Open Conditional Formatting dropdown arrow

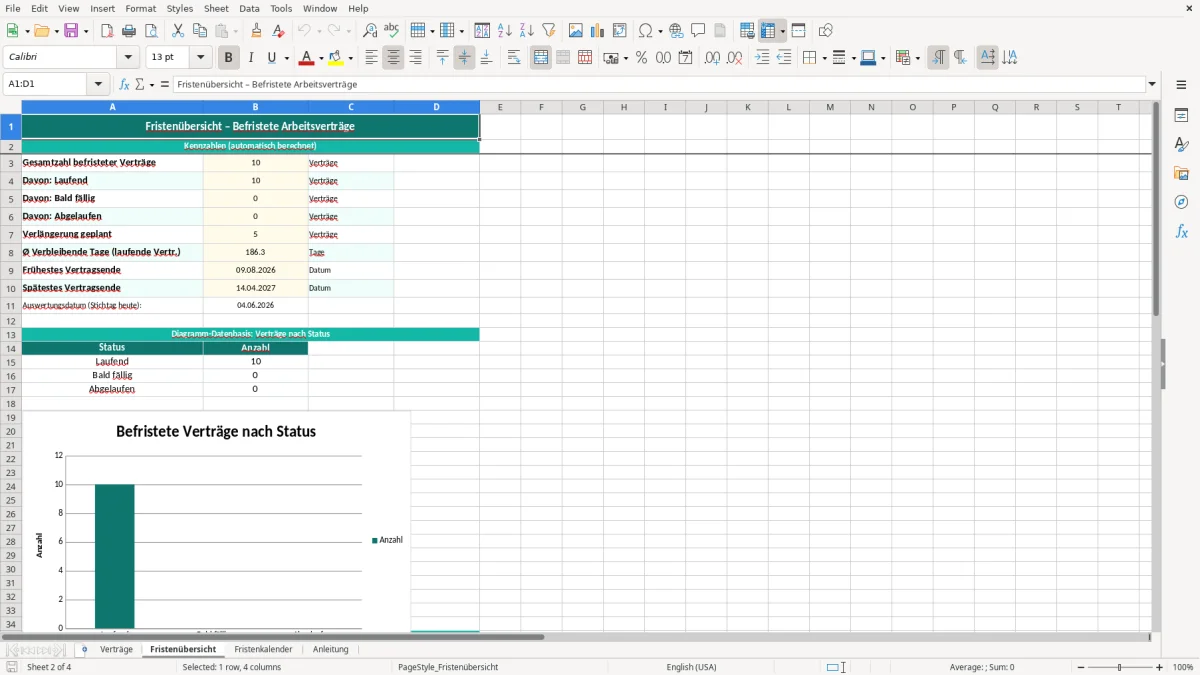click(x=917, y=59)
